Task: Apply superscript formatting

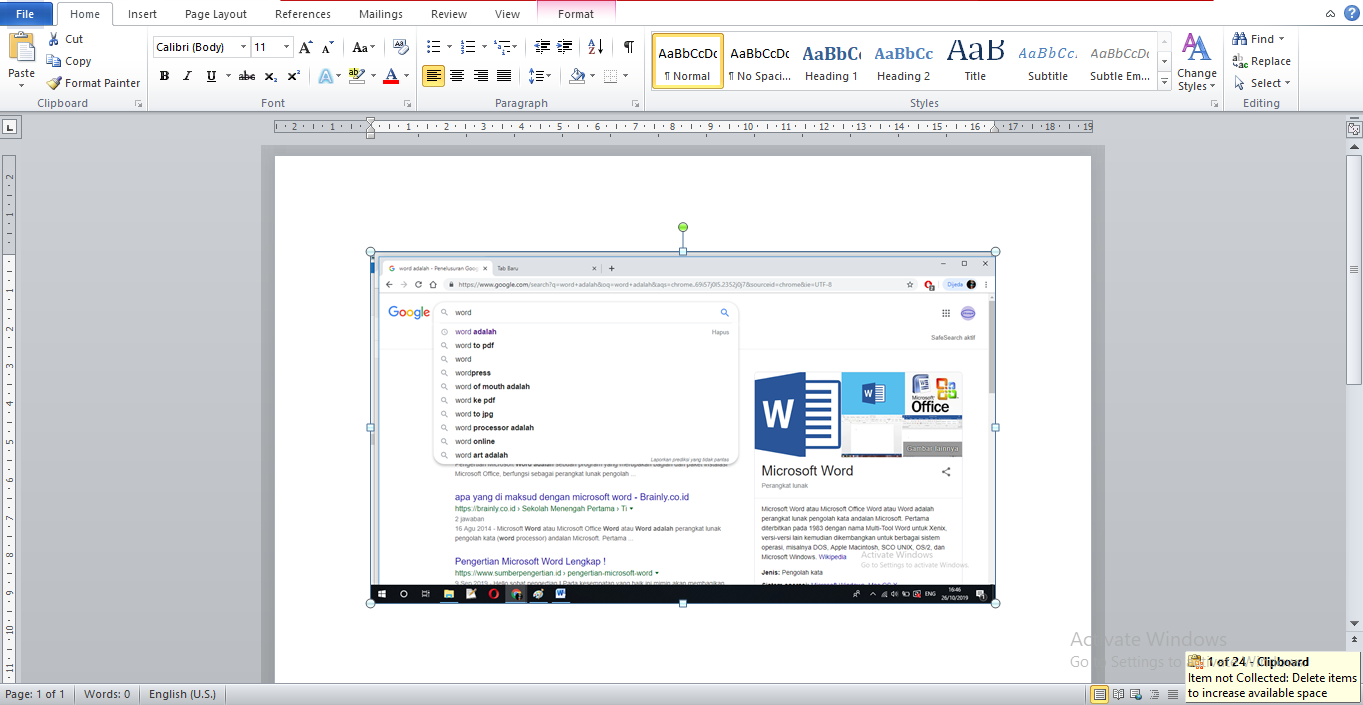Action: pos(293,76)
